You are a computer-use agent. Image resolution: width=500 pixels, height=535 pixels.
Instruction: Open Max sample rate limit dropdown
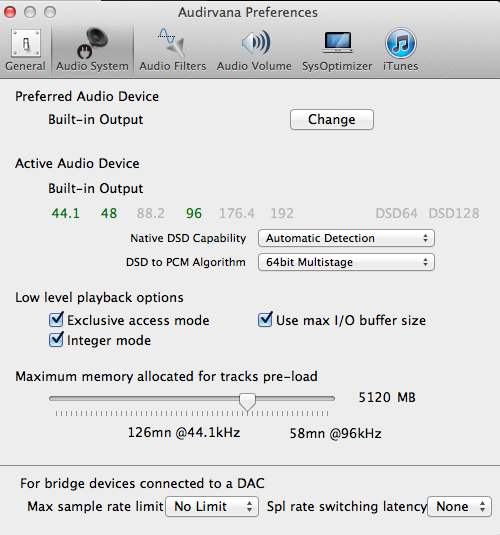(x=212, y=507)
